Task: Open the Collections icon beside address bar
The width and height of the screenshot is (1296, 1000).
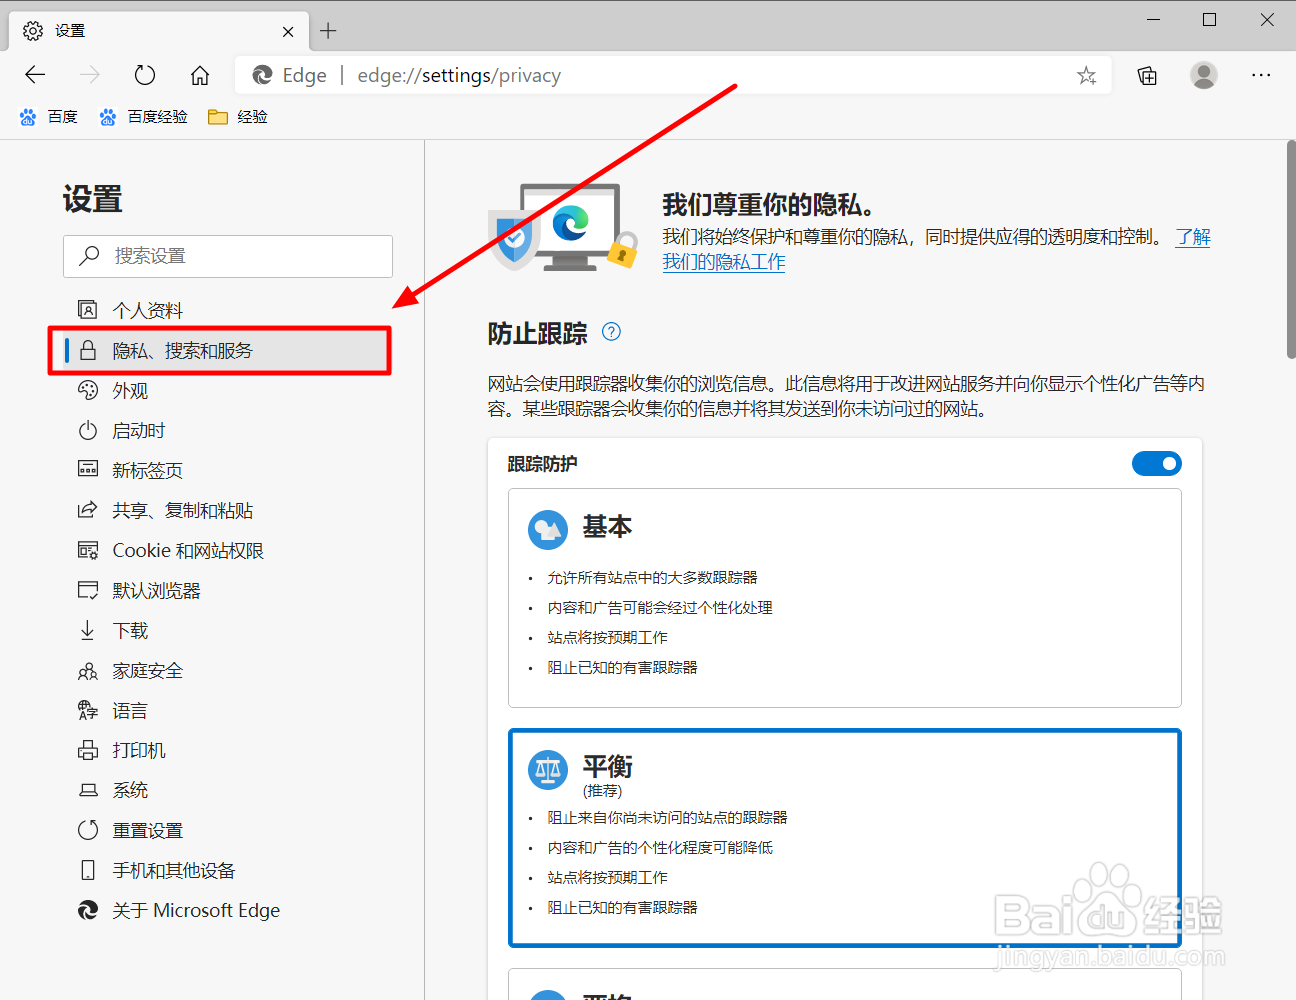Action: tap(1146, 75)
